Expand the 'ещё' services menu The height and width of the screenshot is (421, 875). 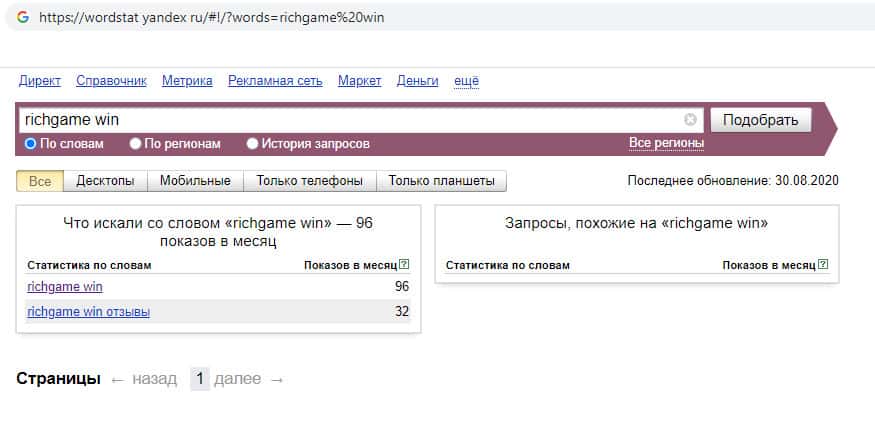[x=467, y=81]
